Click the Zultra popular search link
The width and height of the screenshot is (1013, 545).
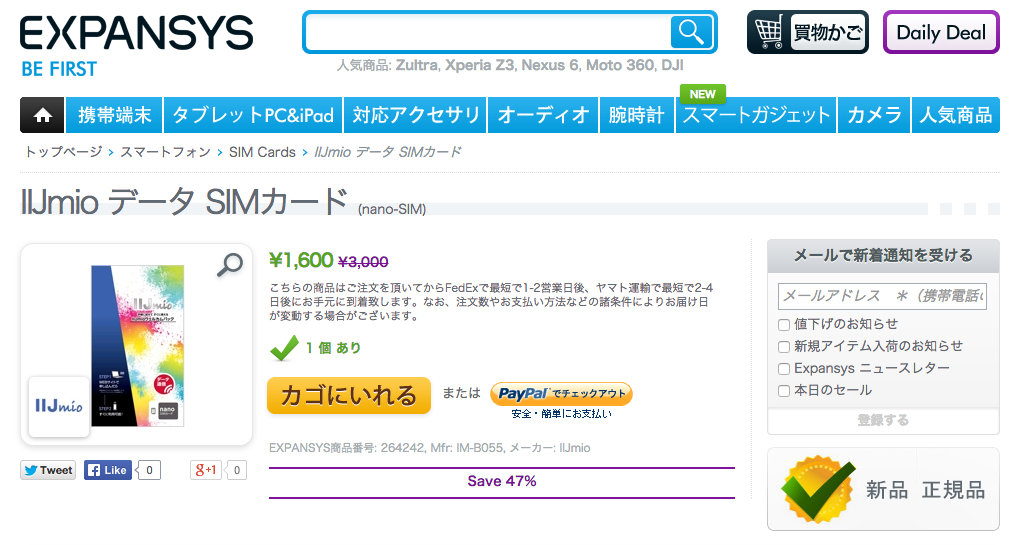[417, 65]
